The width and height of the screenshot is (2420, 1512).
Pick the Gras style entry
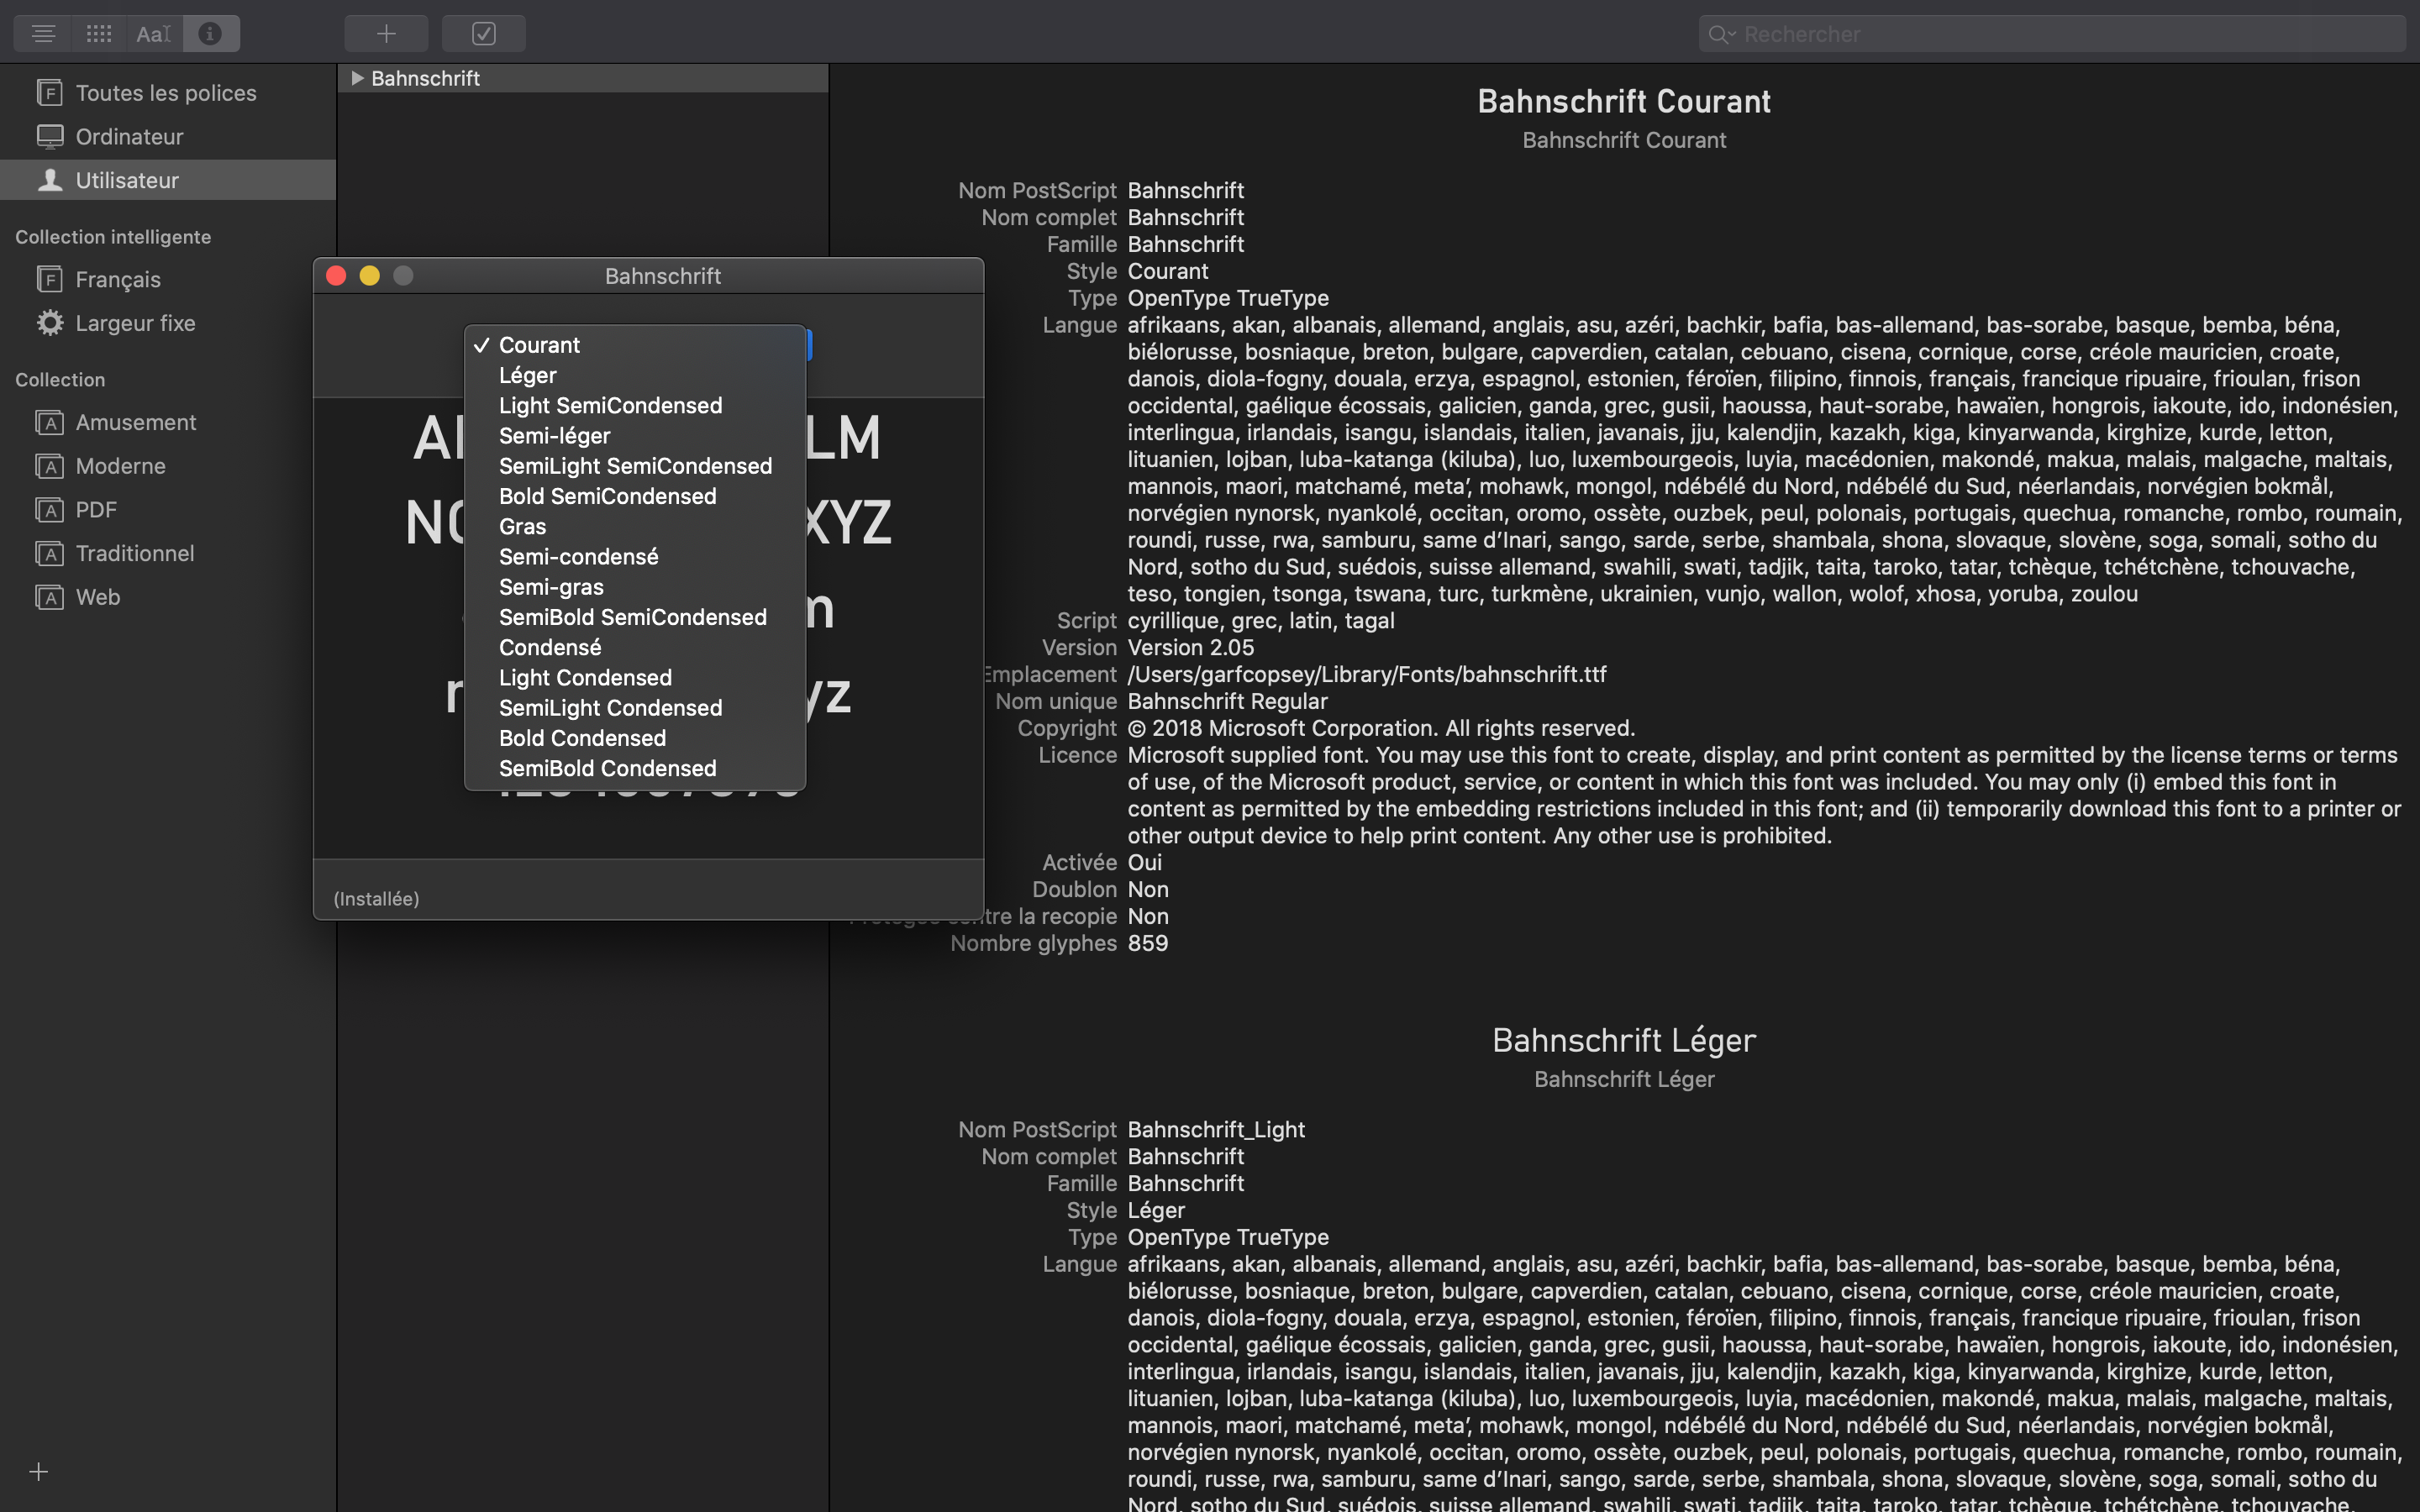click(x=522, y=526)
